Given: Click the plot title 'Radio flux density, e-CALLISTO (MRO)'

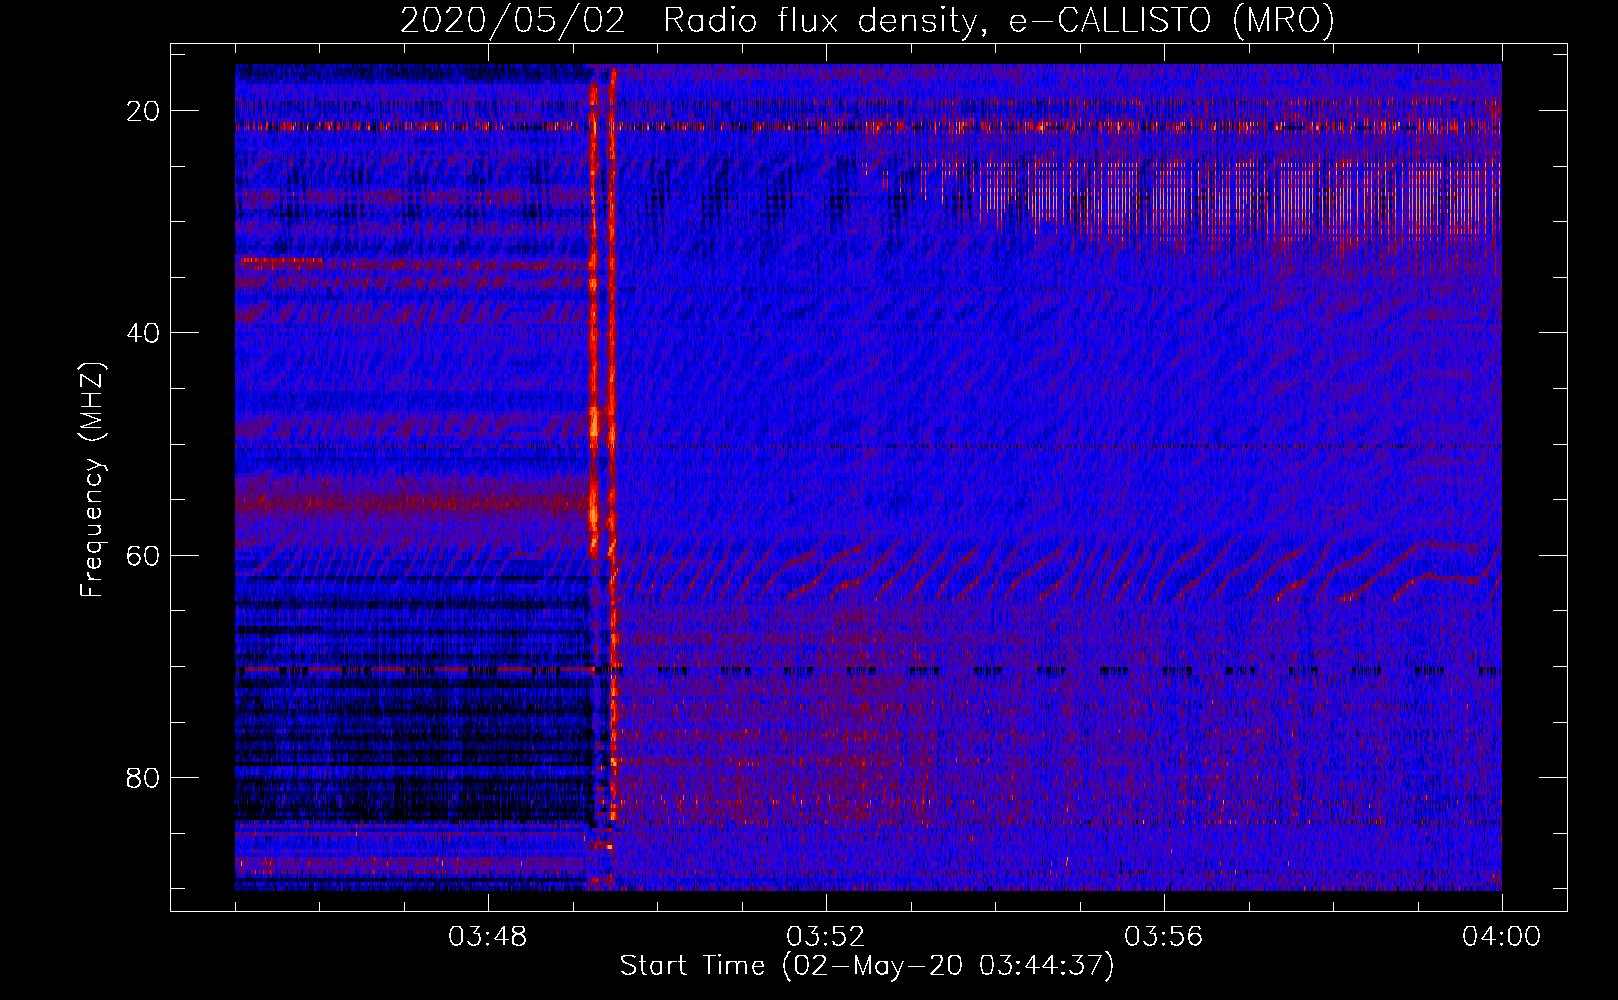Looking at the screenshot, I should pos(998,20).
